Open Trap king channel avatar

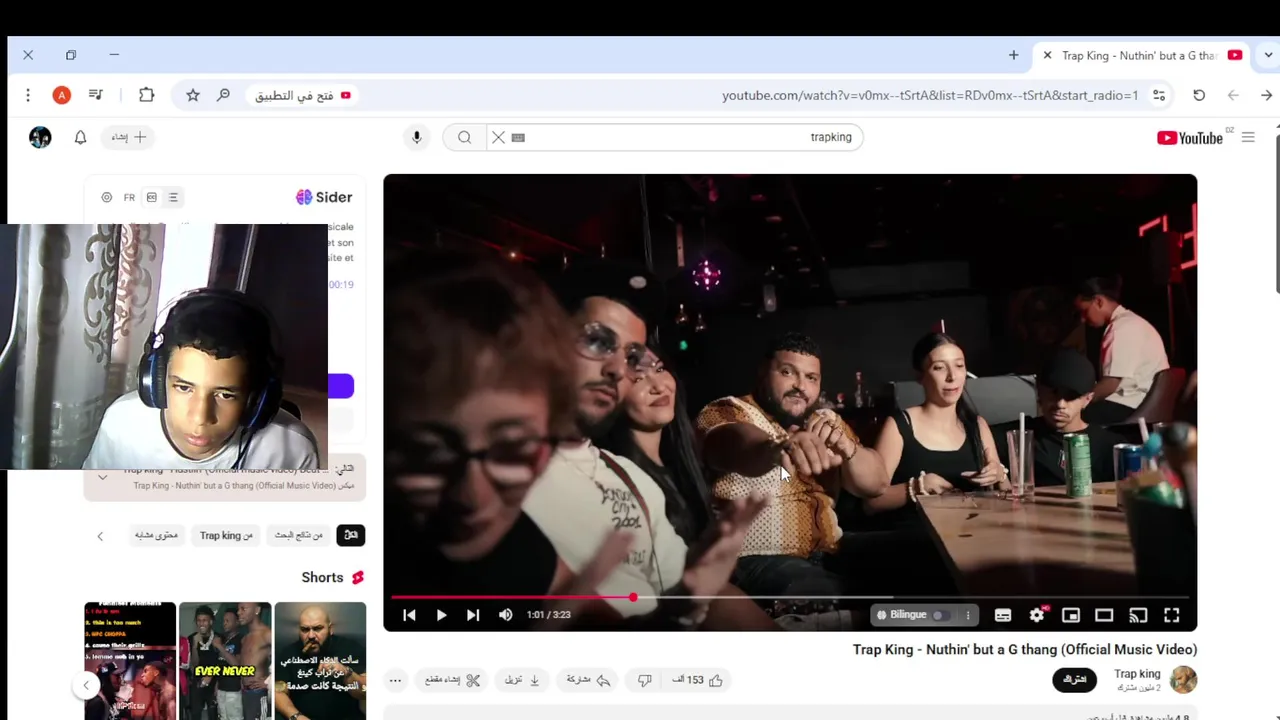tap(1184, 680)
